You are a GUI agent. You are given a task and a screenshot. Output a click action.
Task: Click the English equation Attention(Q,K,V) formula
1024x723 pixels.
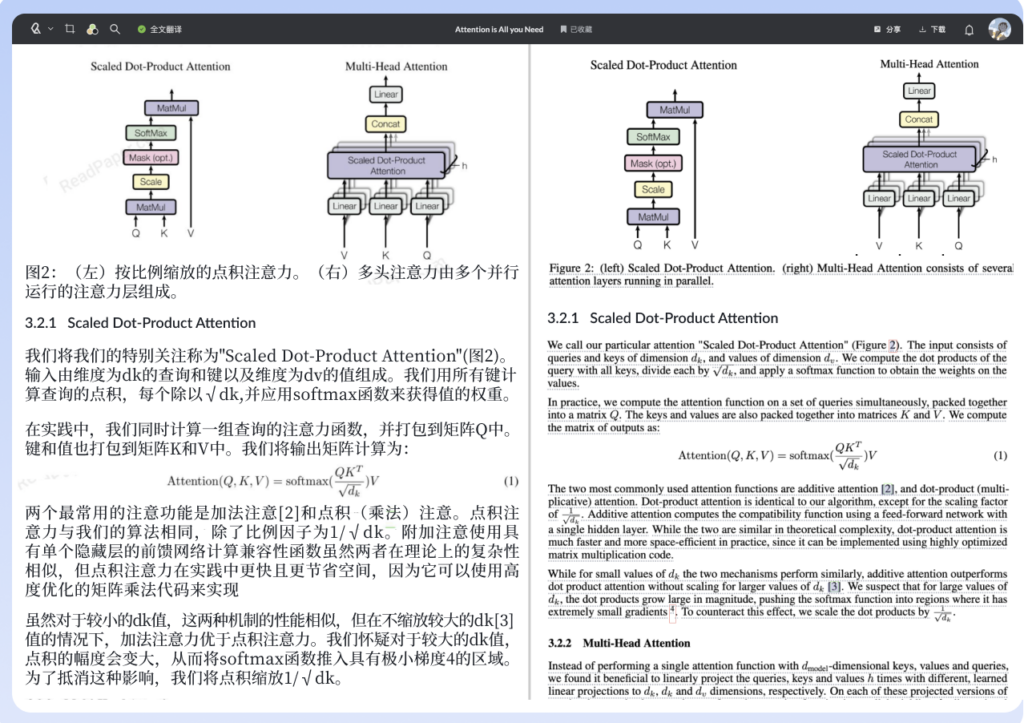(777, 456)
